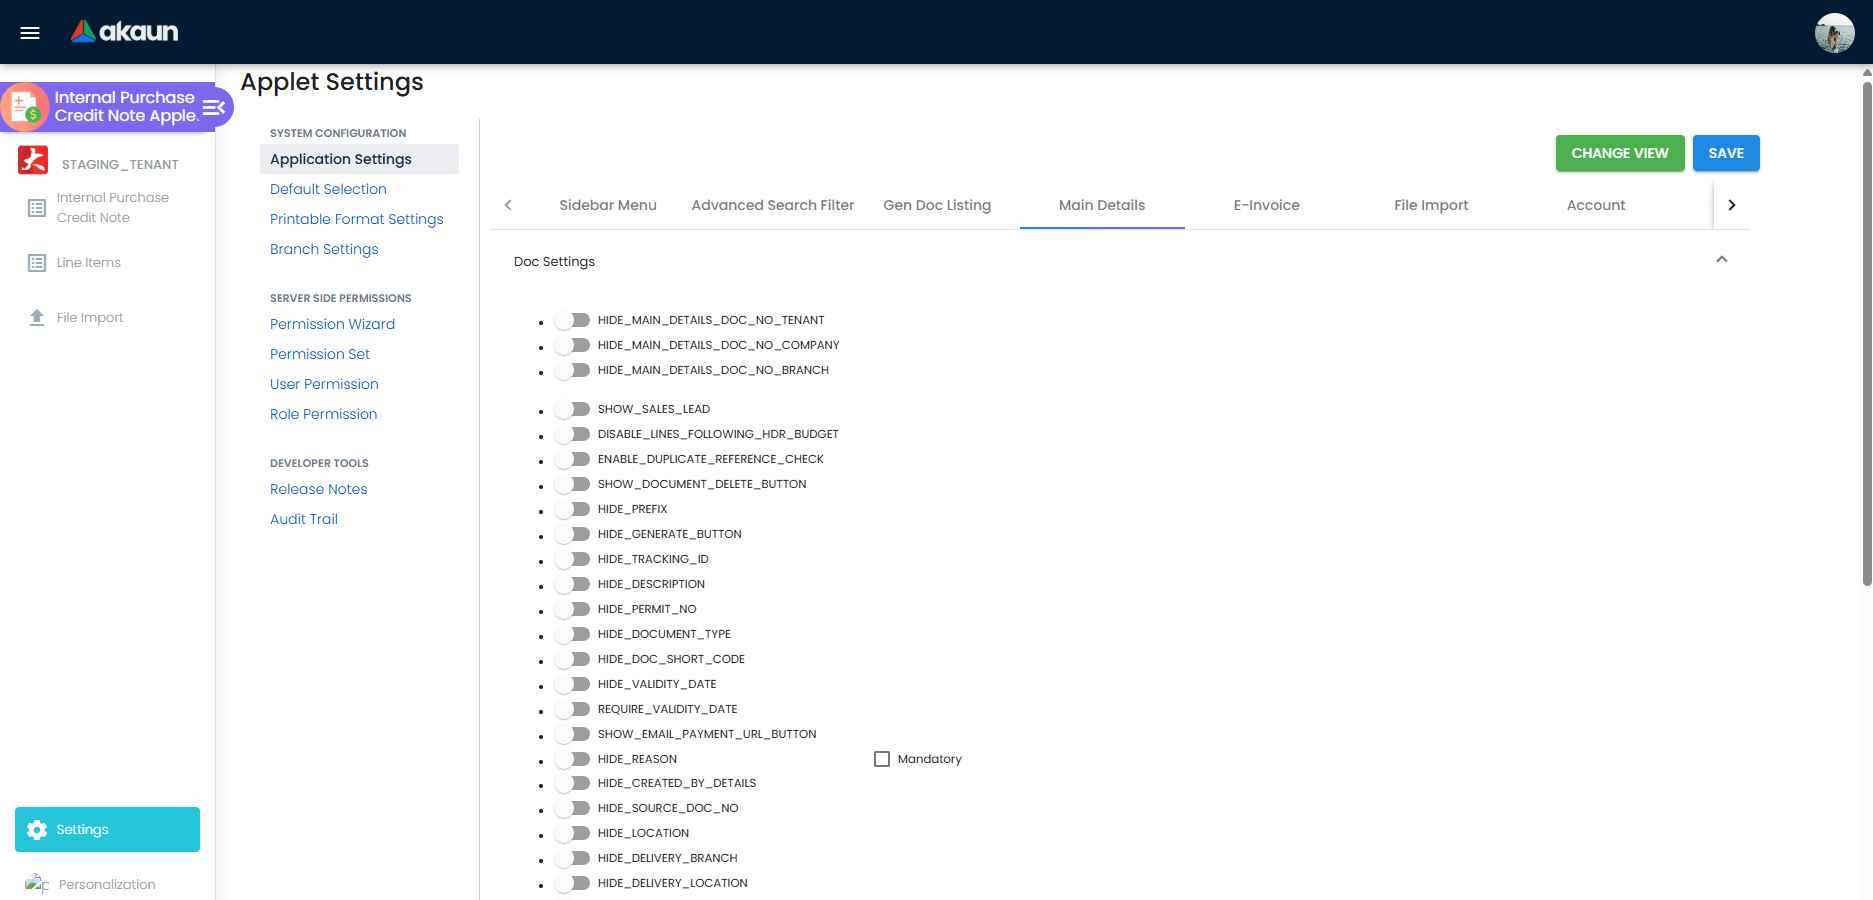The image size is (1873, 900).
Task: Open the hamburger navigation menu
Action: click(30, 33)
